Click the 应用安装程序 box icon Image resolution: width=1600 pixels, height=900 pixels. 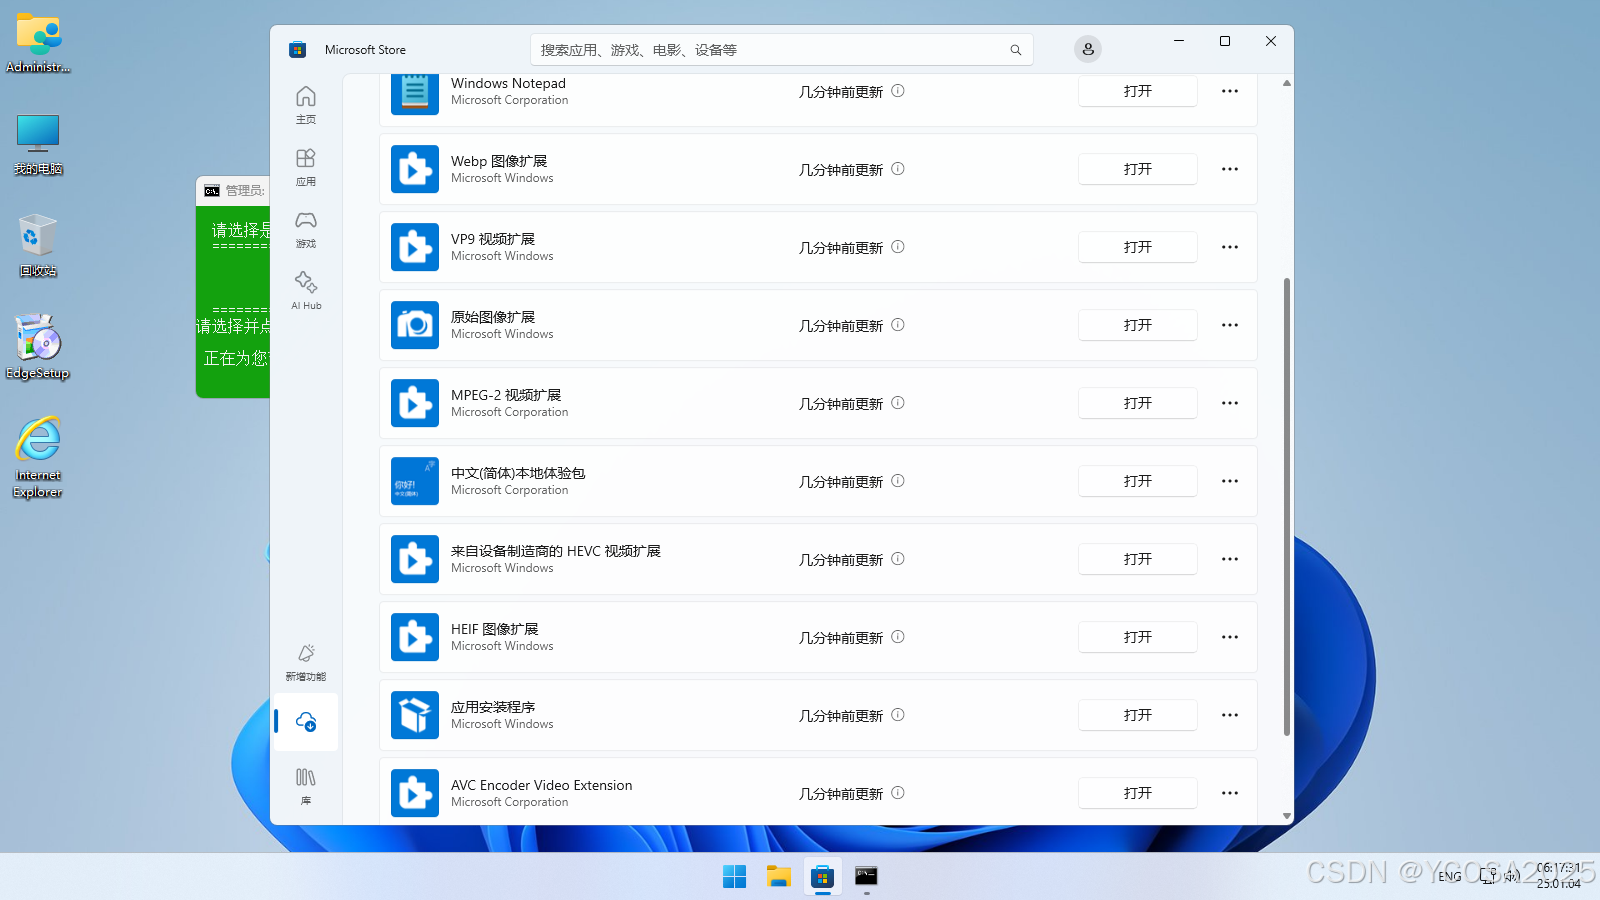[x=415, y=715]
